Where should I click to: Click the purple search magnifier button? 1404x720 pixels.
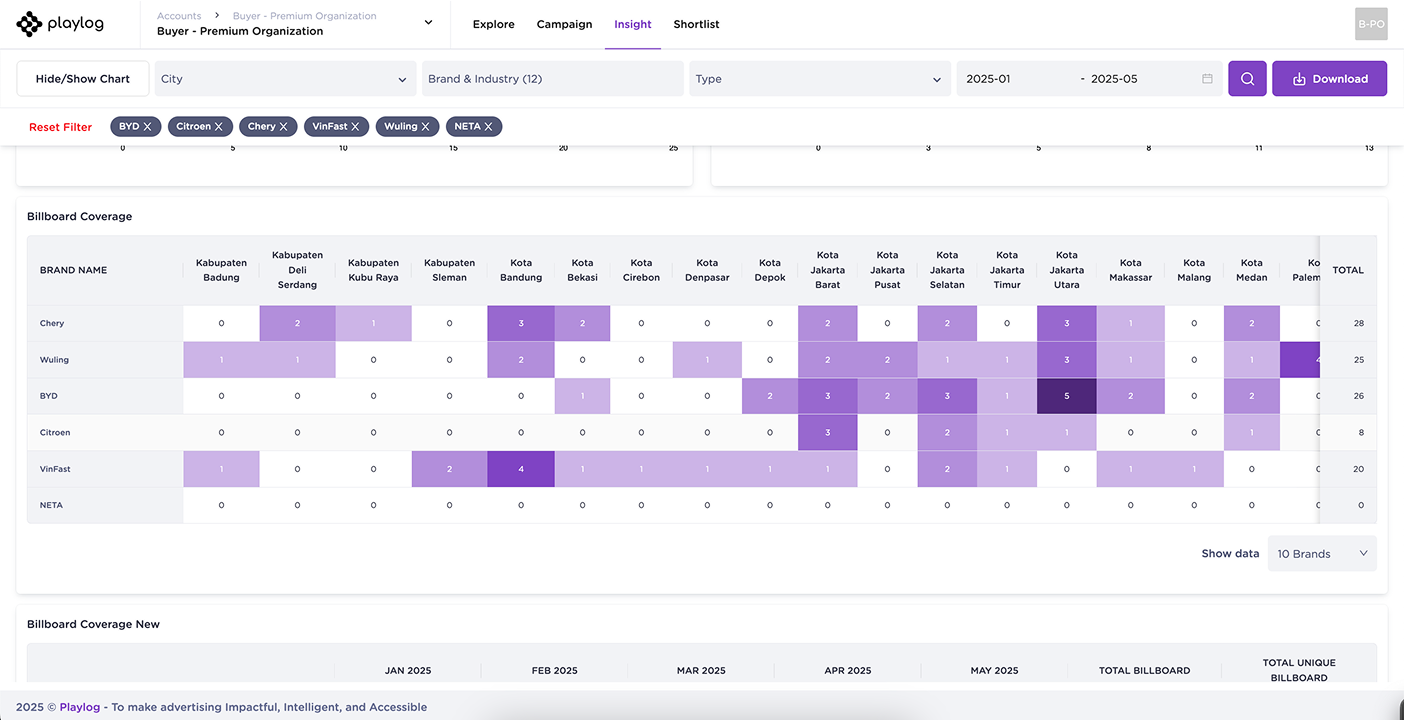[x=1247, y=79]
